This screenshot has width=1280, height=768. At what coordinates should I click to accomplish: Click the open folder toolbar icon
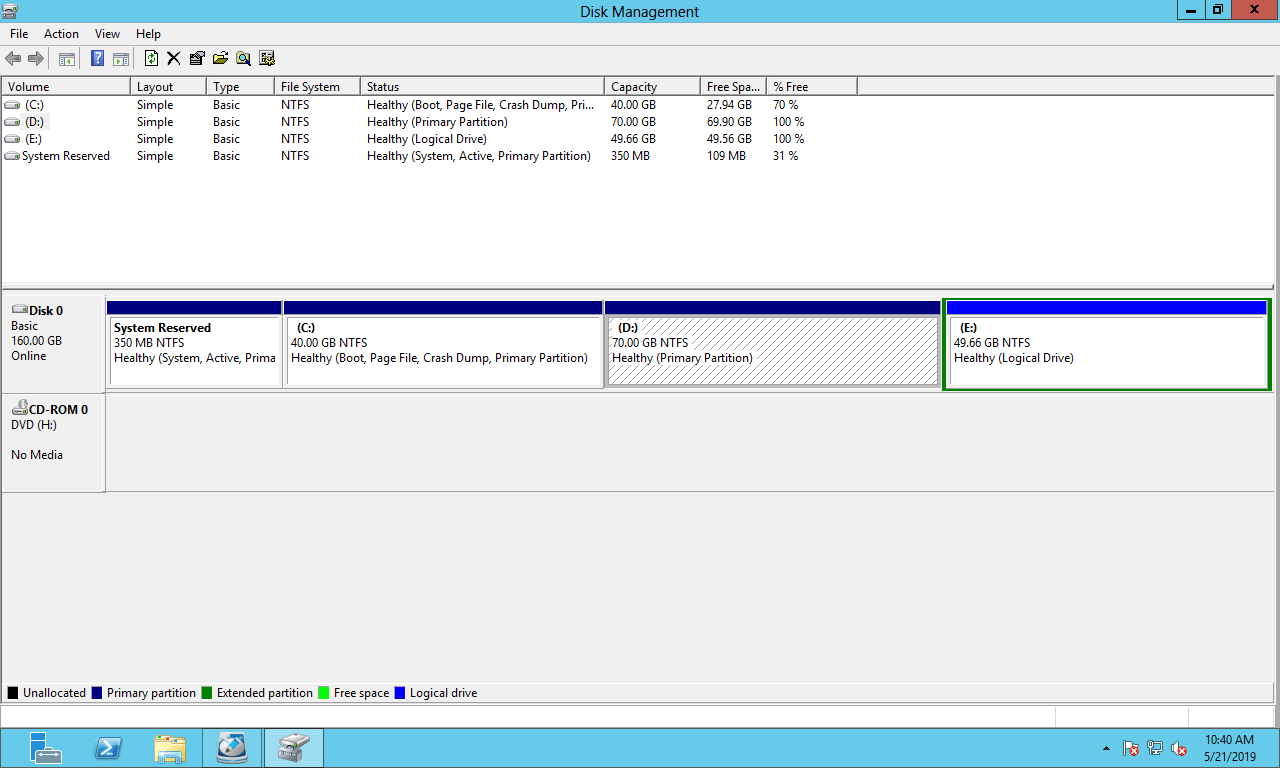click(220, 59)
